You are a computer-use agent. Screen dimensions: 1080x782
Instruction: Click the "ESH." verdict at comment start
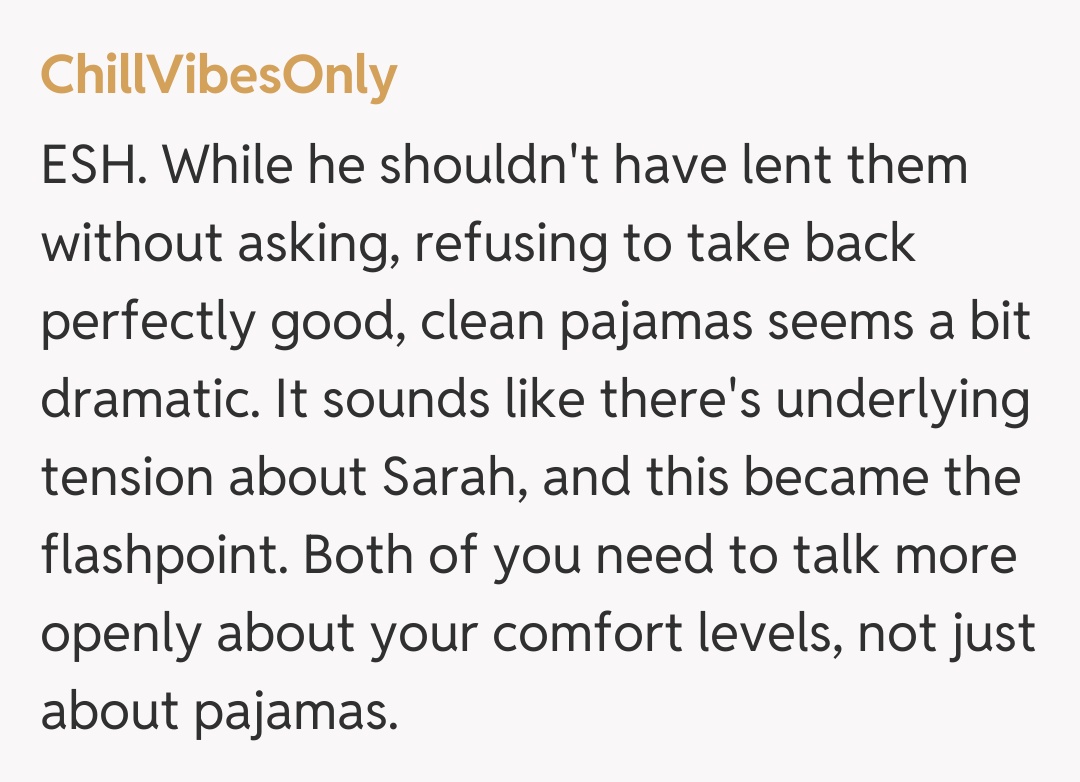(95, 165)
